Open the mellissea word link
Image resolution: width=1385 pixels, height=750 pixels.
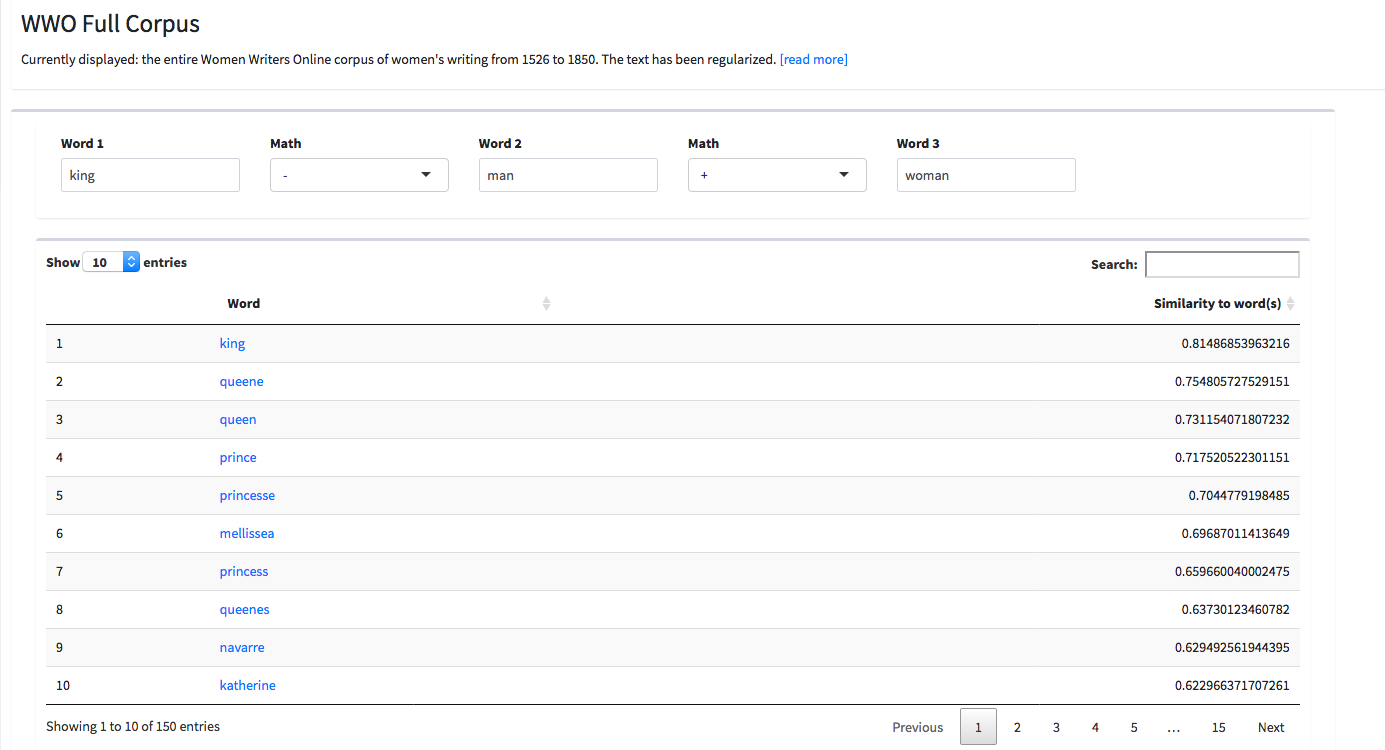(x=246, y=533)
